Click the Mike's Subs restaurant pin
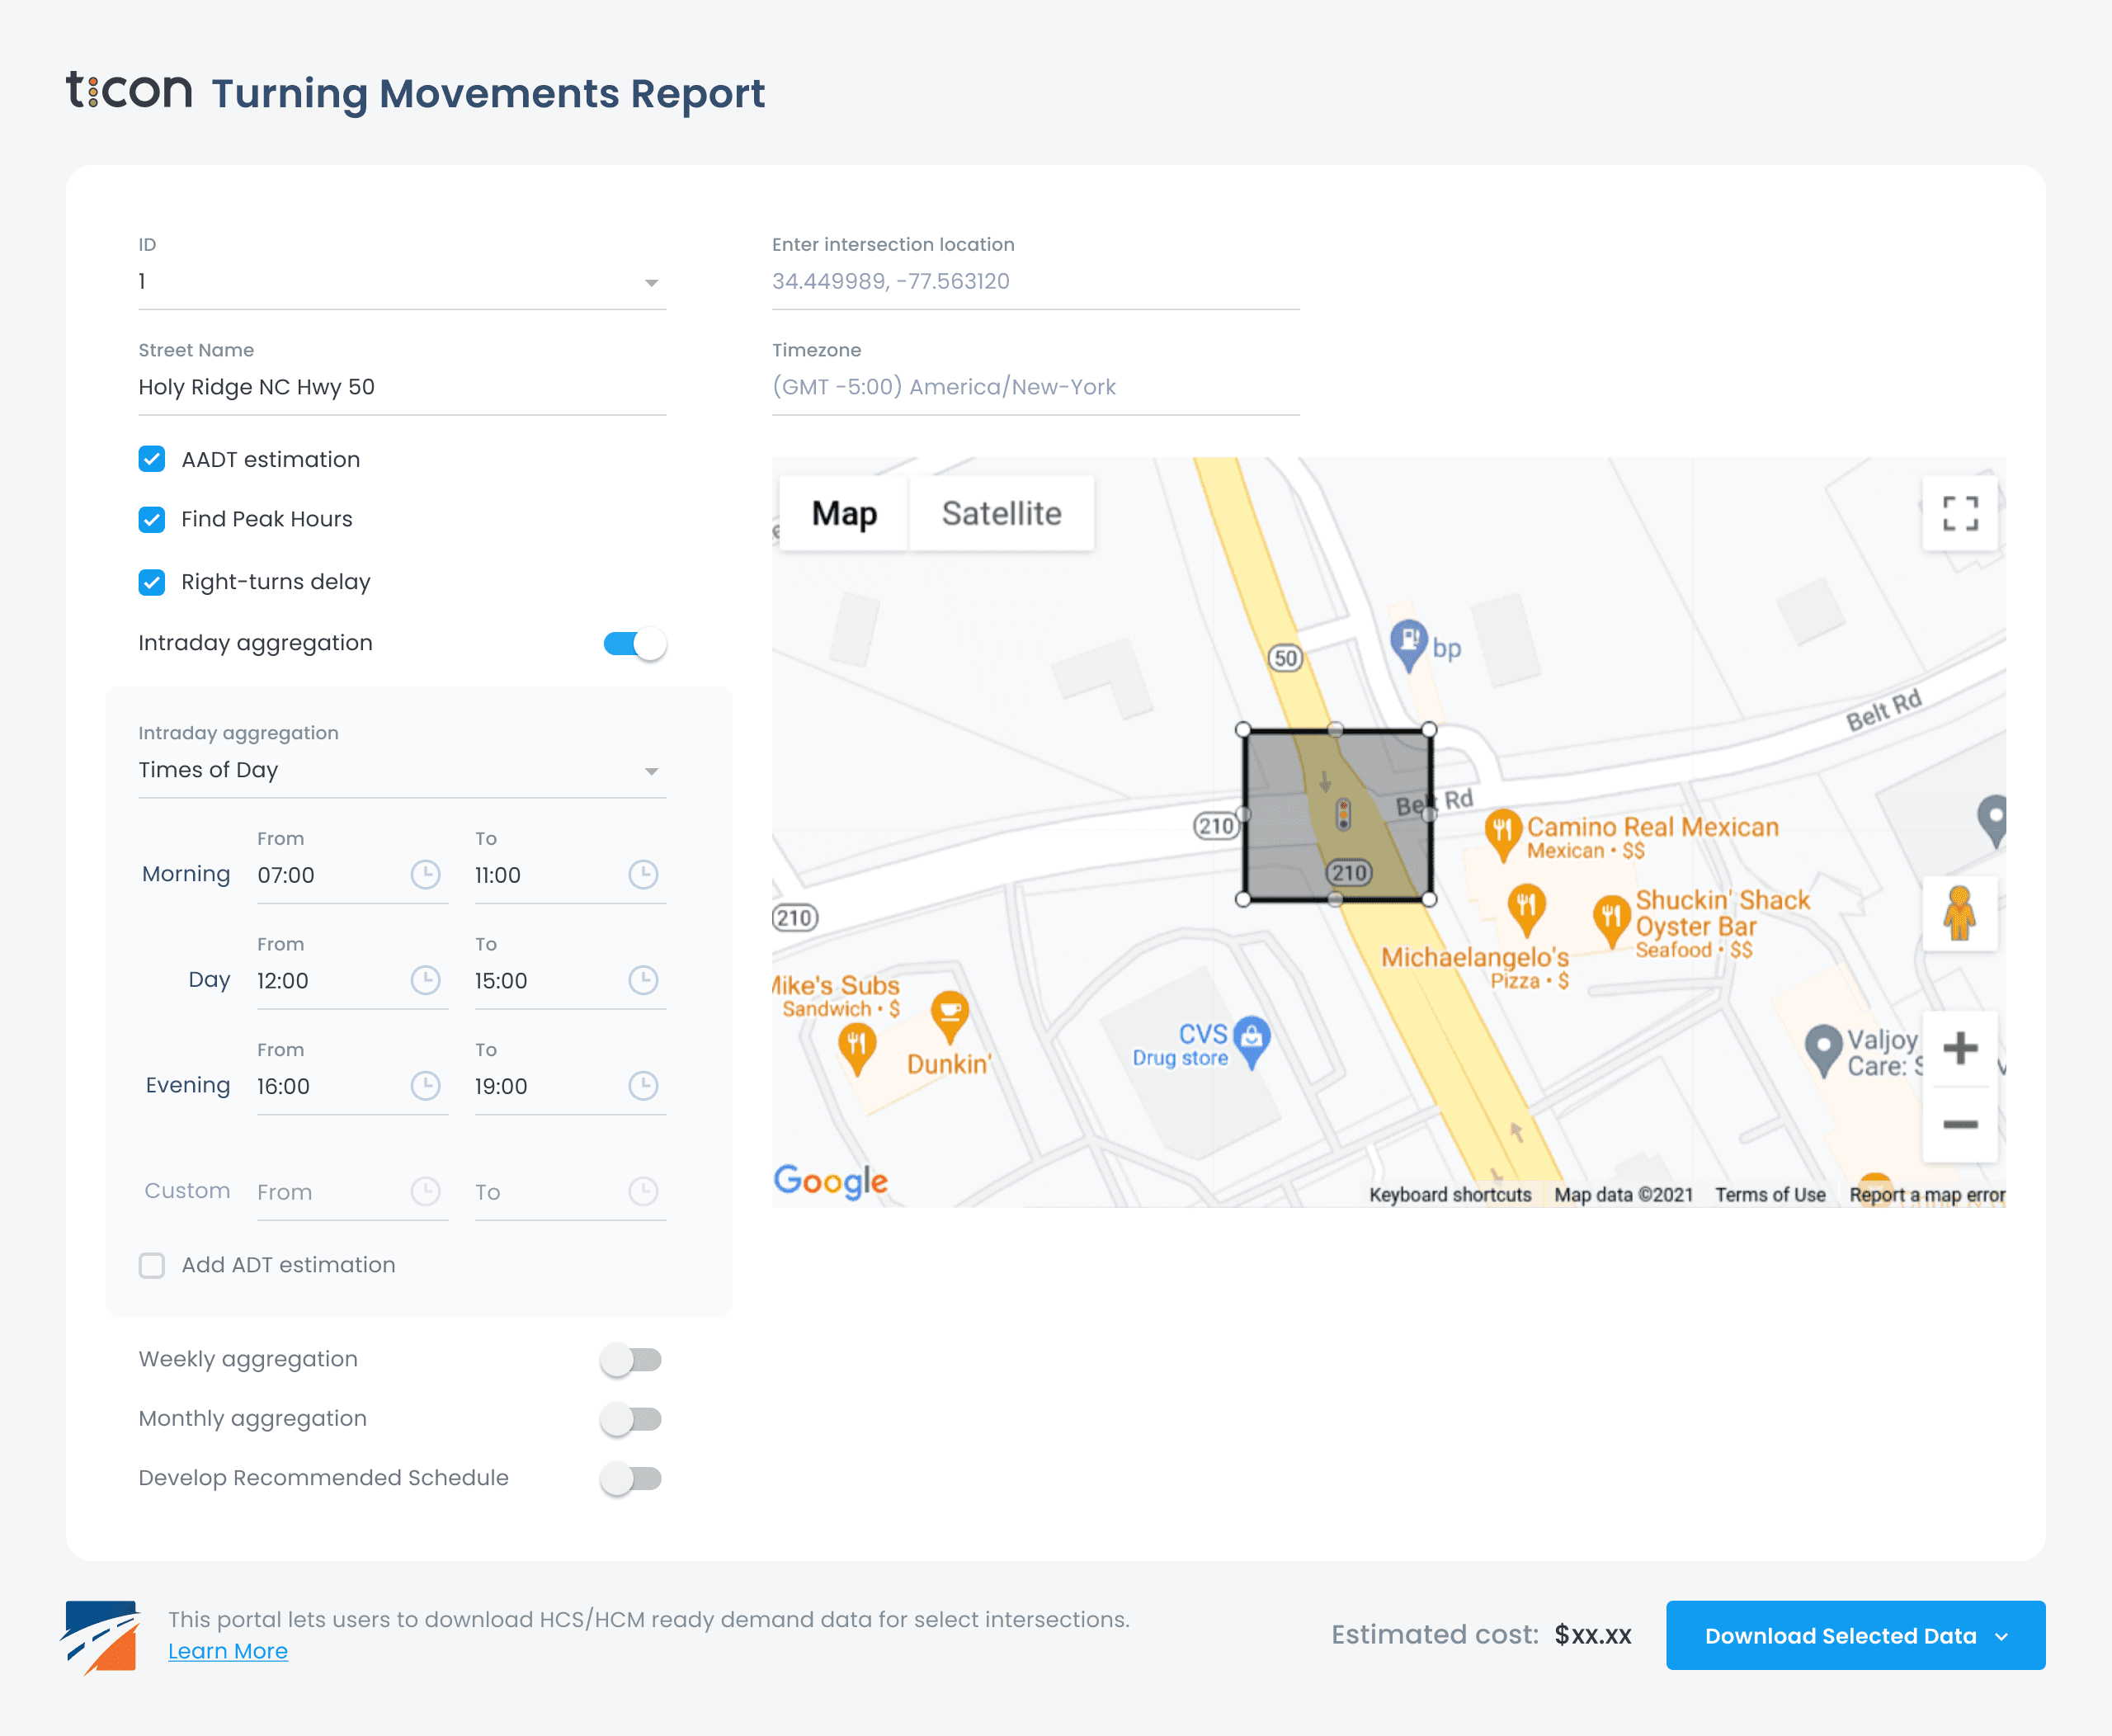This screenshot has height=1736, width=2112. 857,1050
